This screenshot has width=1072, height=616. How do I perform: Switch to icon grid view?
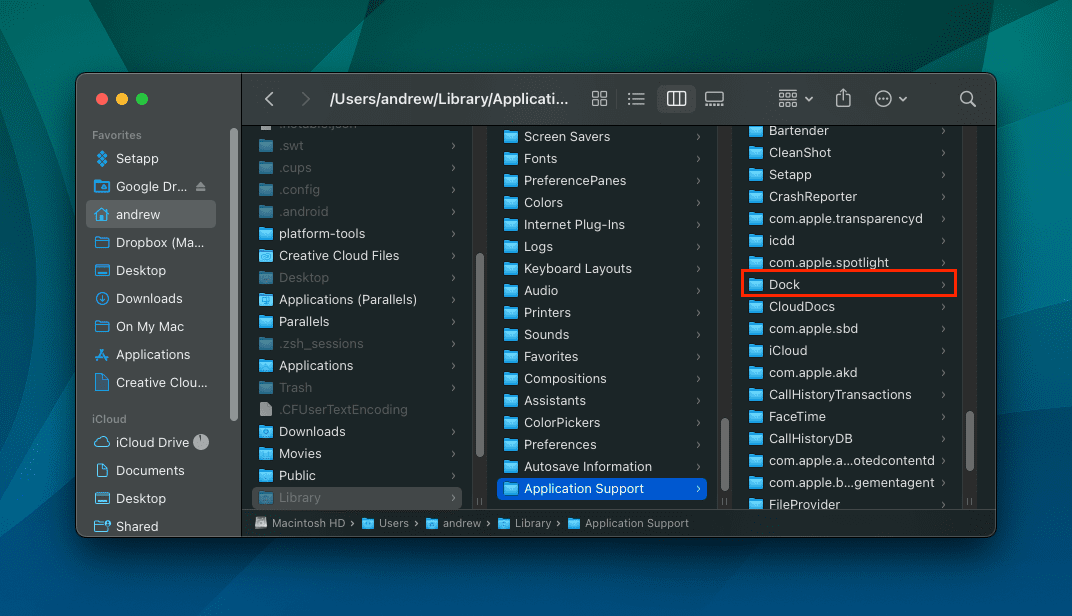600,99
